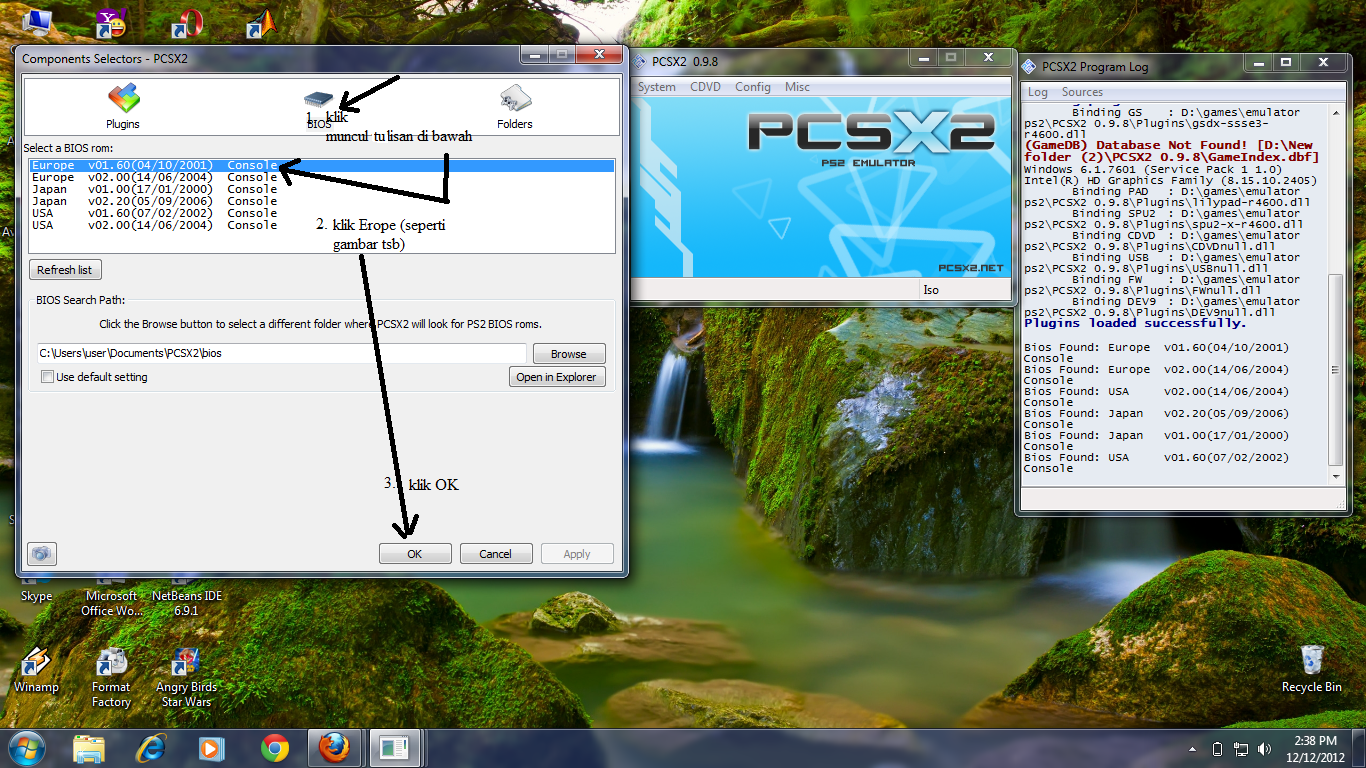The width and height of the screenshot is (1366, 768).
Task: Click 'Plugins loaded successfully.' log line
Action: 1135,323
